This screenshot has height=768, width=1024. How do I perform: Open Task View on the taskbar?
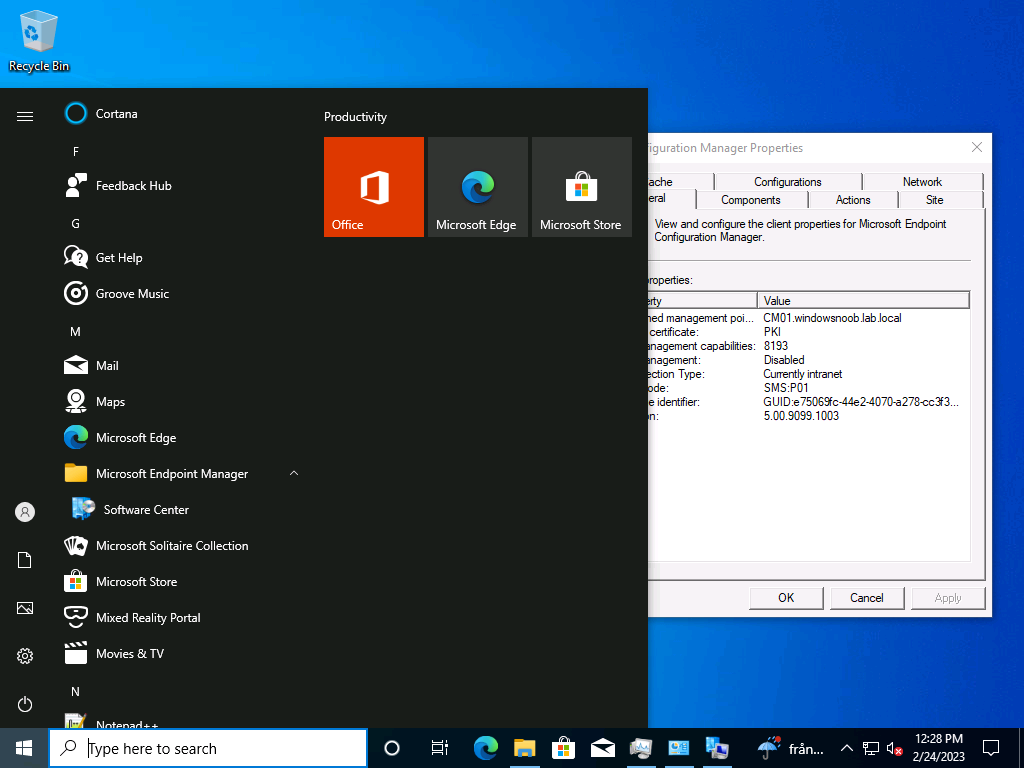coord(440,748)
